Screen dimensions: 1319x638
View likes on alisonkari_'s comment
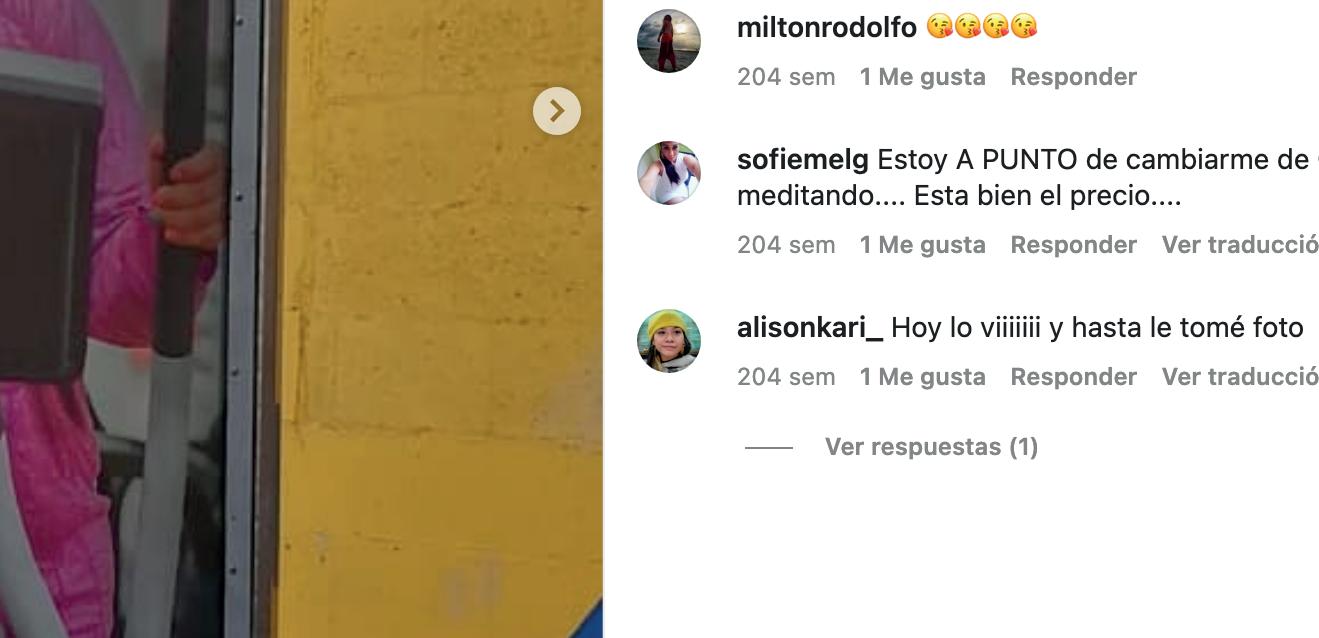tap(922, 377)
